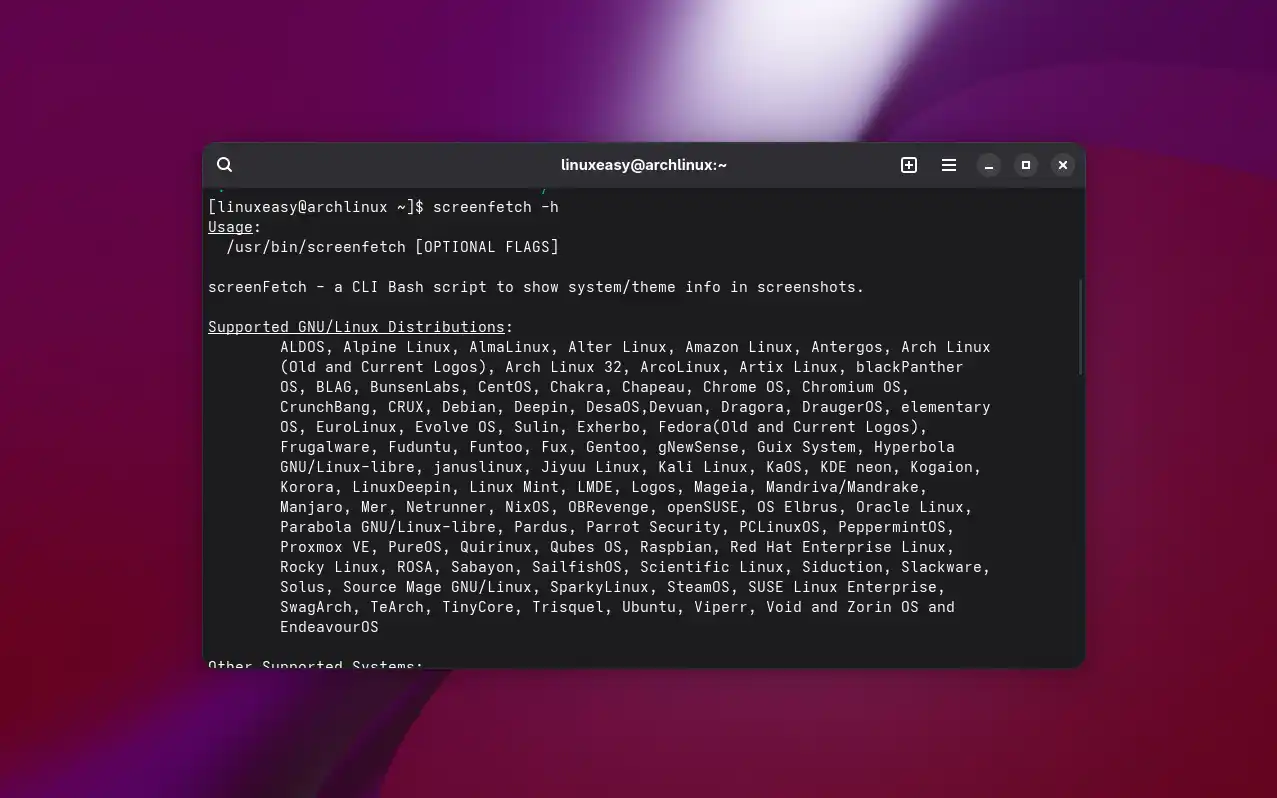This screenshot has width=1277, height=798.
Task: Click 'blackPanther' in the list
Action: pos(910,367)
